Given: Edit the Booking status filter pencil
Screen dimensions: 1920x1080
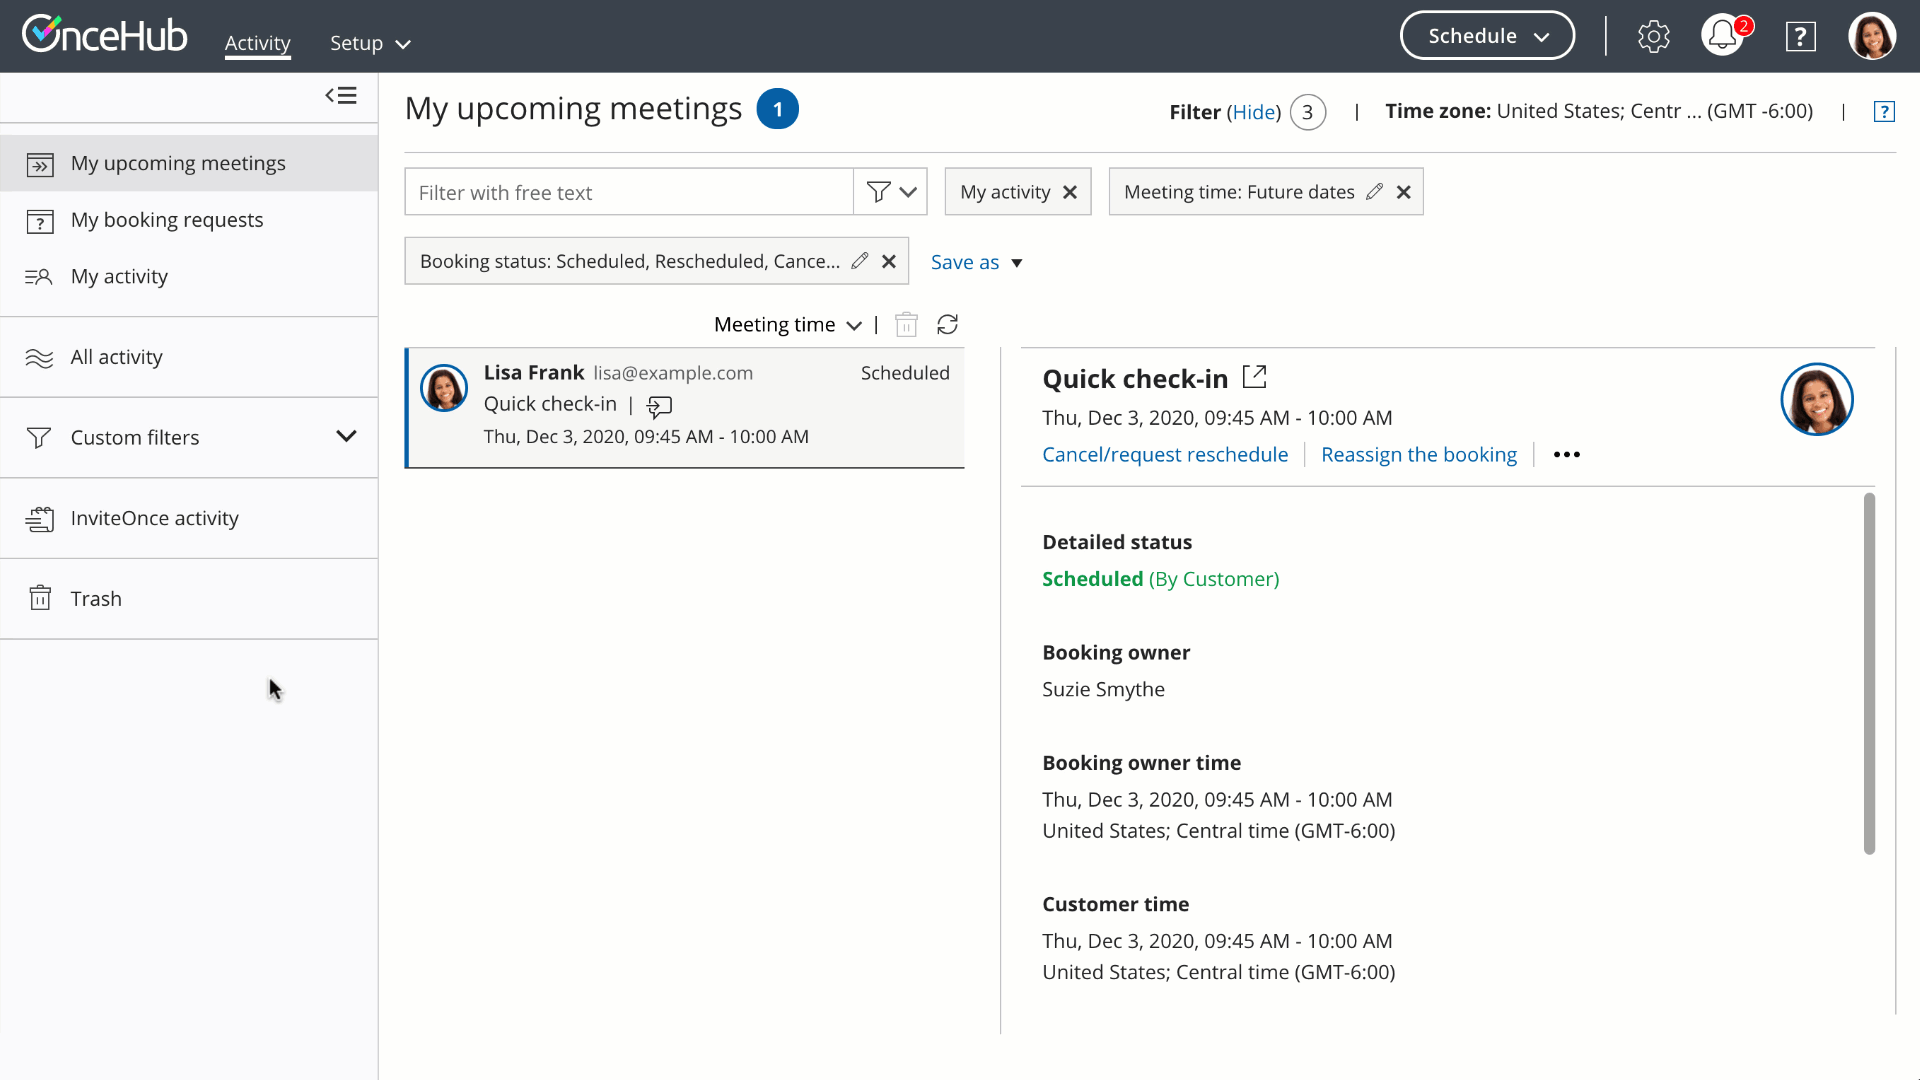Looking at the screenshot, I should [860, 261].
